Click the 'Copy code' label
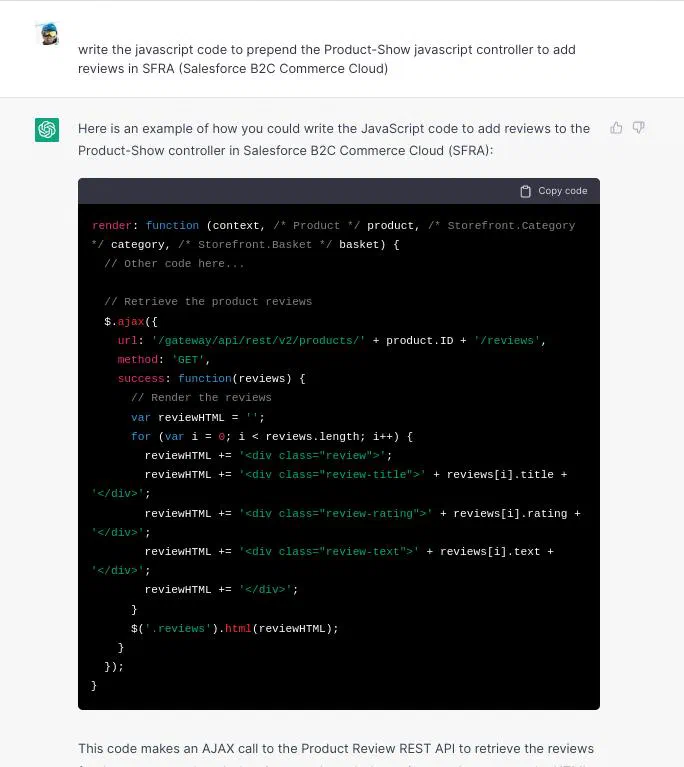This screenshot has width=684, height=767. click(563, 191)
